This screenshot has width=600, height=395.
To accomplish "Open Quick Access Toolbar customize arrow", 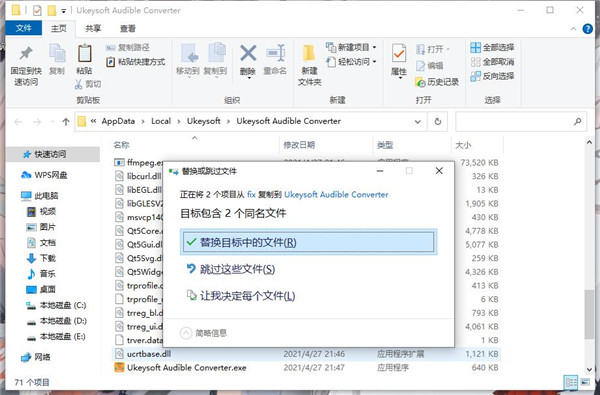I will (64, 11).
